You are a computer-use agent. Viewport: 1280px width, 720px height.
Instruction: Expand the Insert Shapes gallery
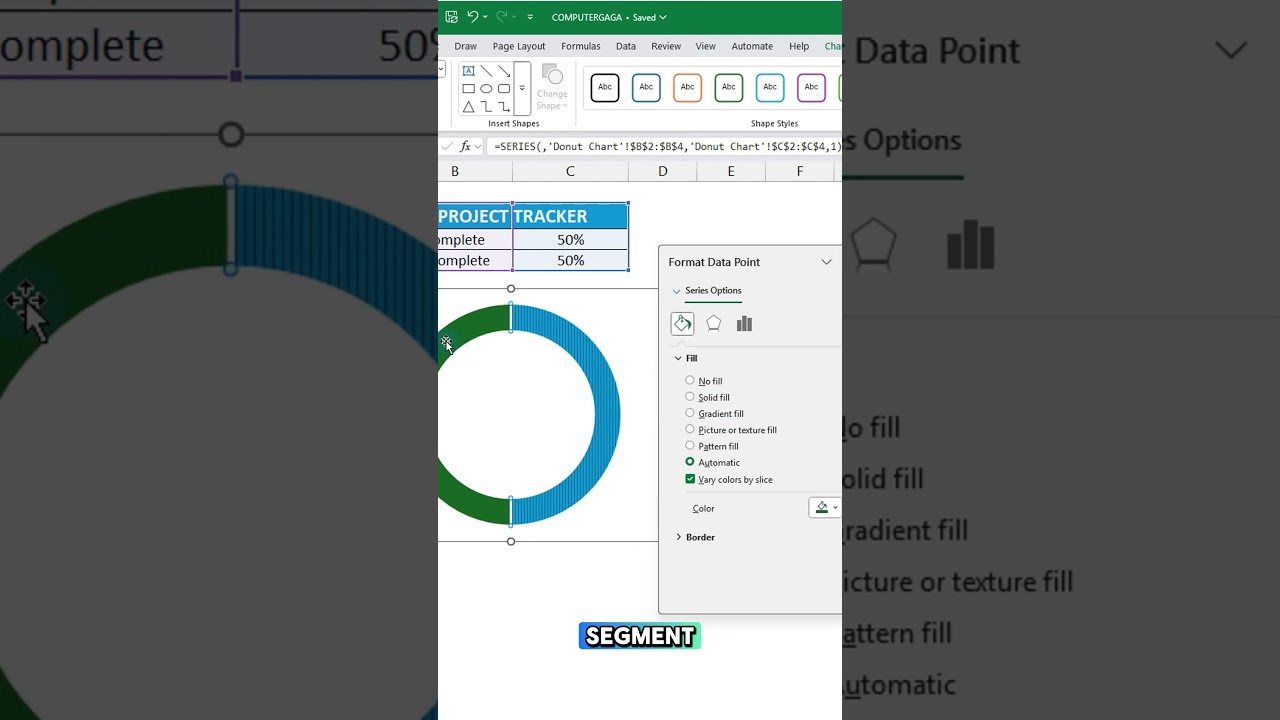point(522,89)
